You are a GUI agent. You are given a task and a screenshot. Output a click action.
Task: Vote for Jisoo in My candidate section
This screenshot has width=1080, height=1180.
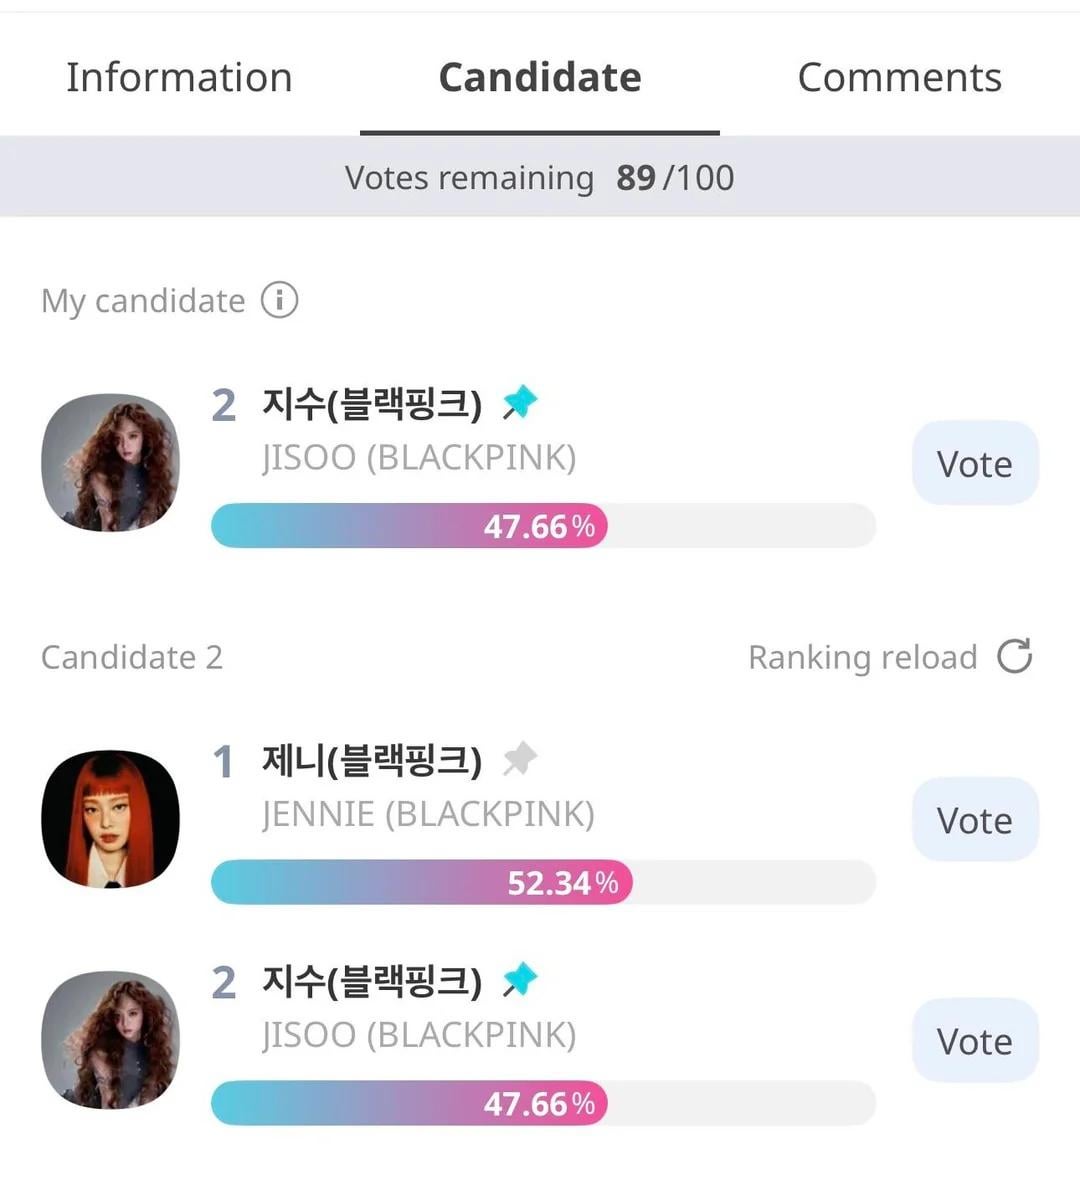(975, 464)
